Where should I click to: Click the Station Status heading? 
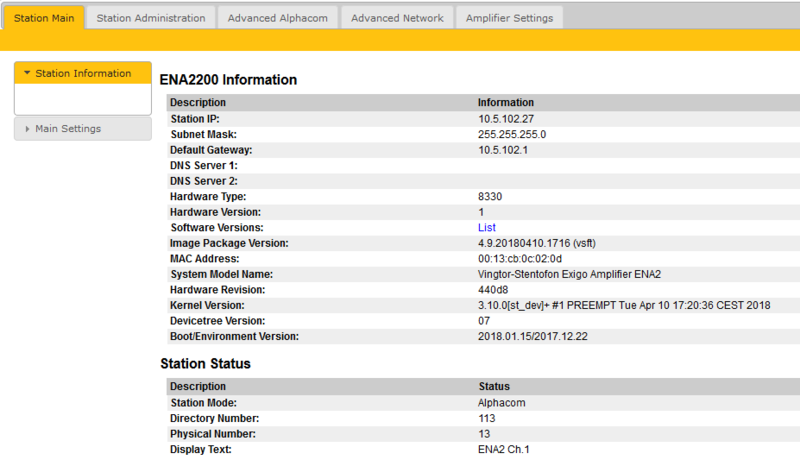tap(205, 364)
